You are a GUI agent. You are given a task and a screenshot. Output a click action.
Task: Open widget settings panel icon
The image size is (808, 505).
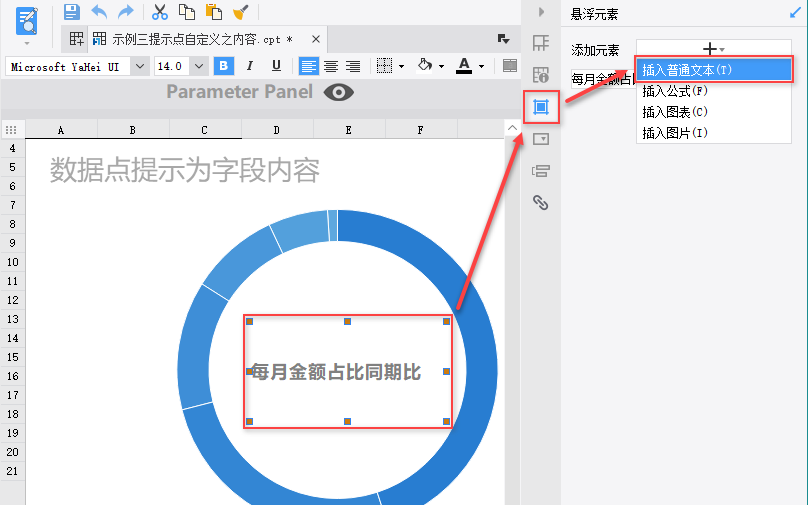point(541,139)
